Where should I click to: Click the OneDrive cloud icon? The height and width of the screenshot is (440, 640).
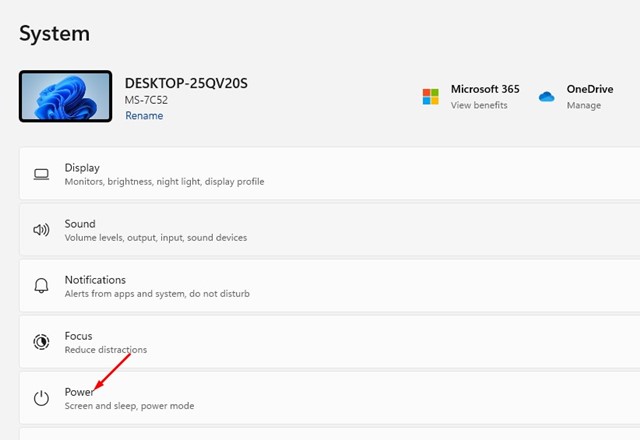click(x=546, y=96)
